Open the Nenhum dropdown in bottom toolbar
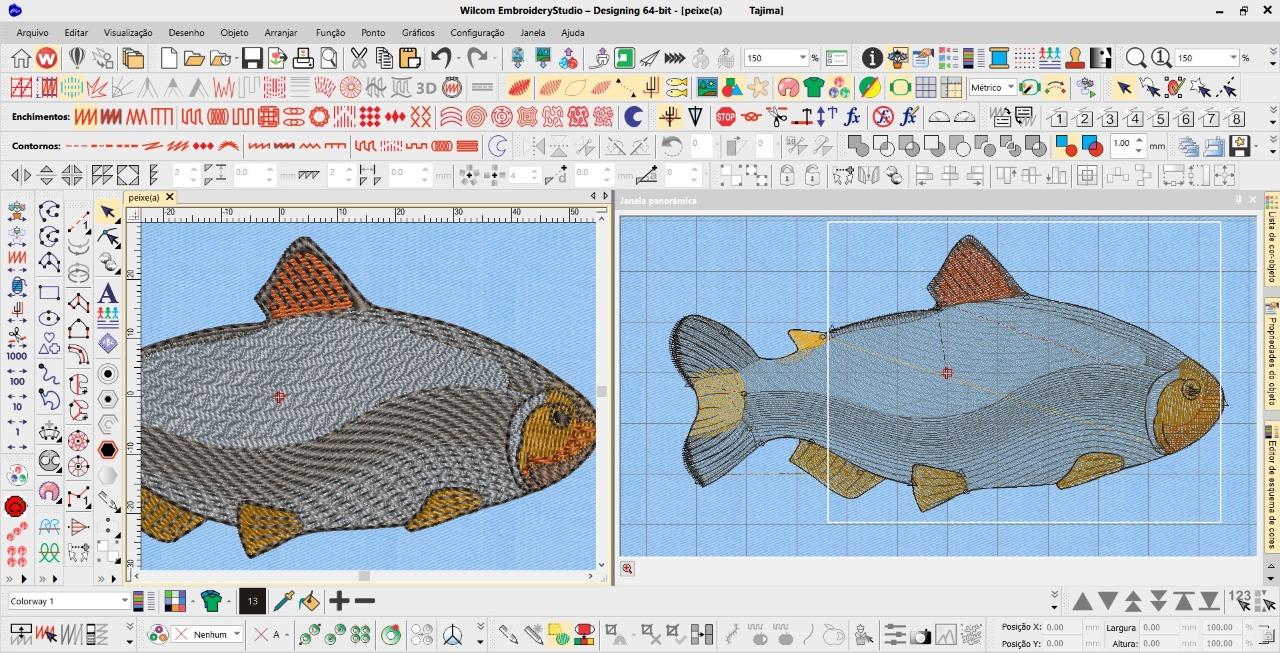This screenshot has width=1280, height=653. (236, 634)
